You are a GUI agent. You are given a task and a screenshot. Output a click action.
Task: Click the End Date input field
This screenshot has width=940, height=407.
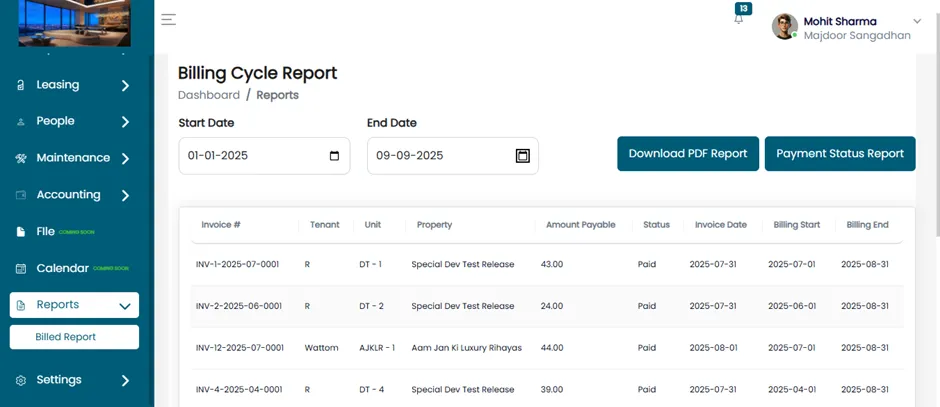pos(453,156)
